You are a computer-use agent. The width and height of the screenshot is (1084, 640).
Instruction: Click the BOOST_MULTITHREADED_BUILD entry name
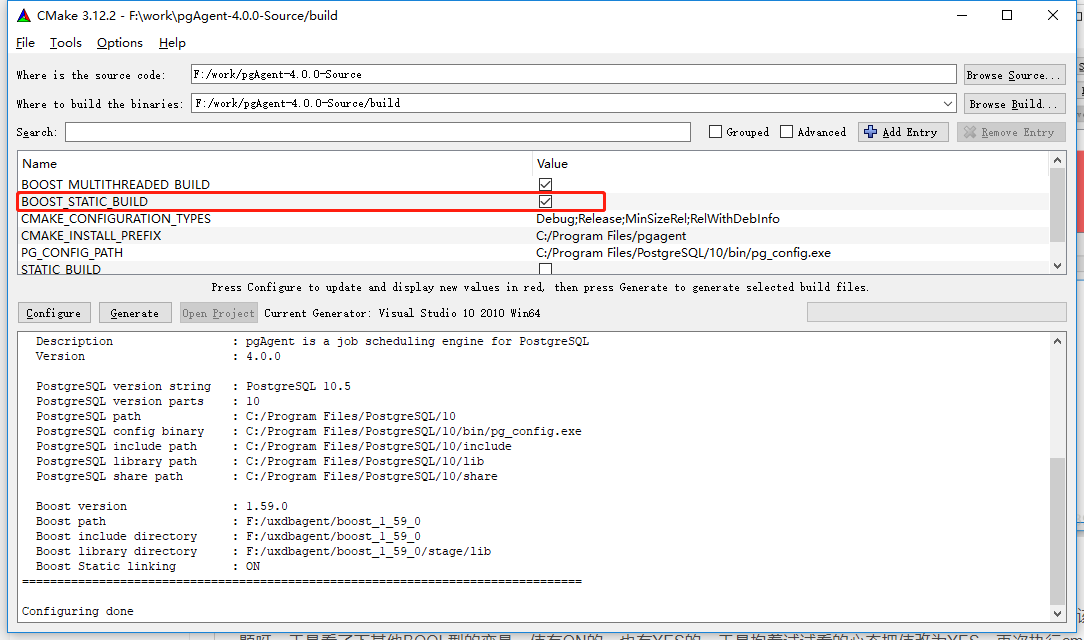pos(115,185)
